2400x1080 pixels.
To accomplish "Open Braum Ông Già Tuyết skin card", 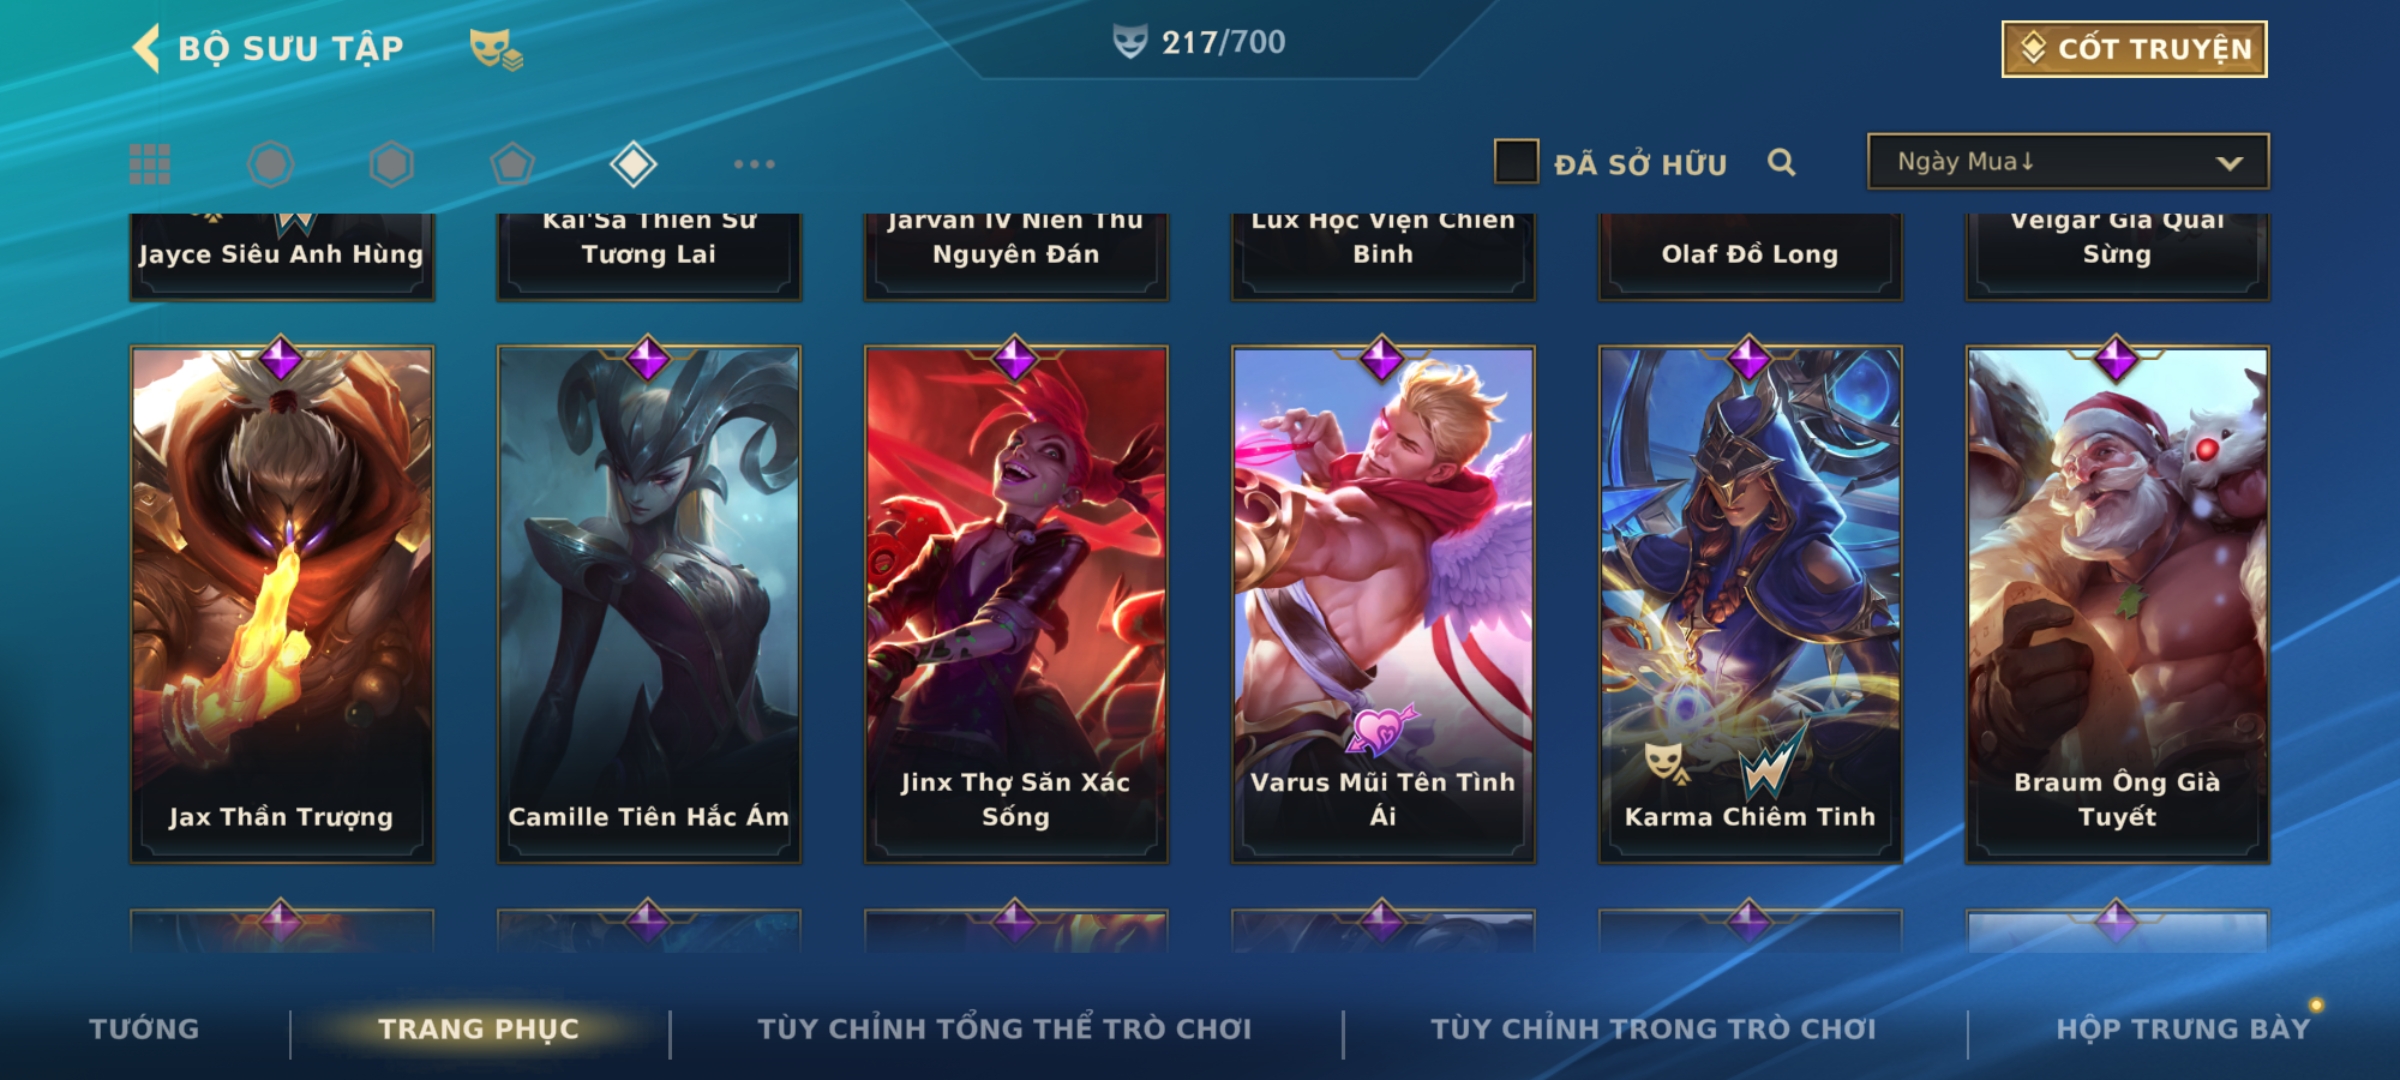I will (2117, 604).
